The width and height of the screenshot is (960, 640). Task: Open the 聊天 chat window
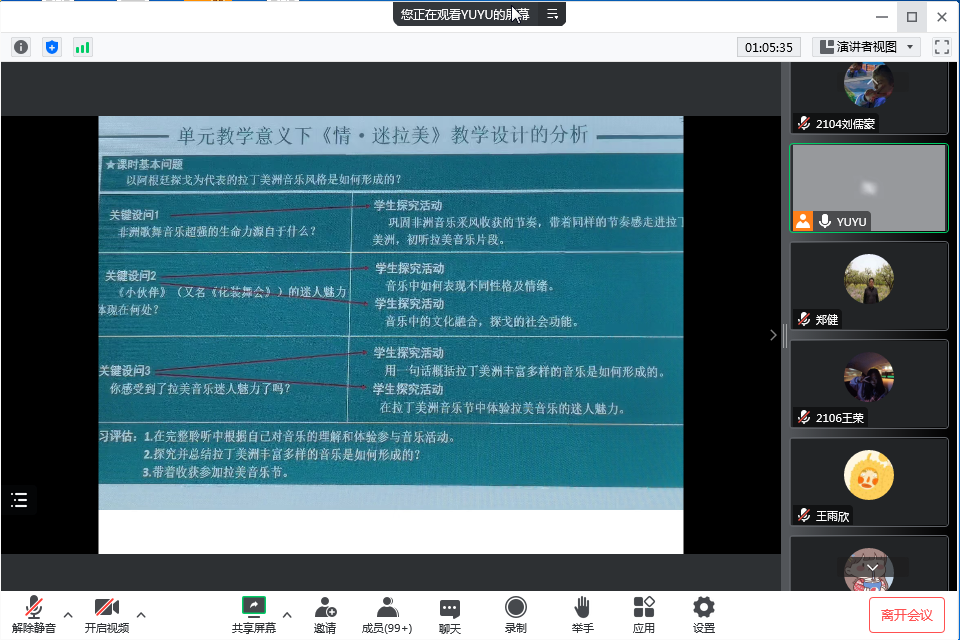(450, 615)
